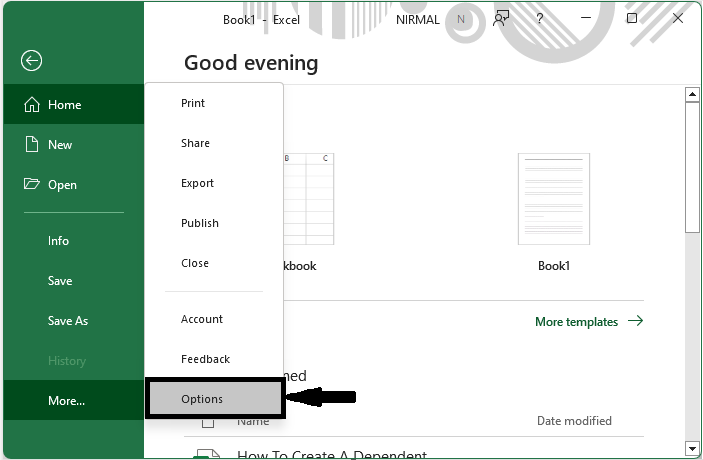This screenshot has height=460, width=703.
Task: Close the Excel window
Action: click(x=678, y=18)
